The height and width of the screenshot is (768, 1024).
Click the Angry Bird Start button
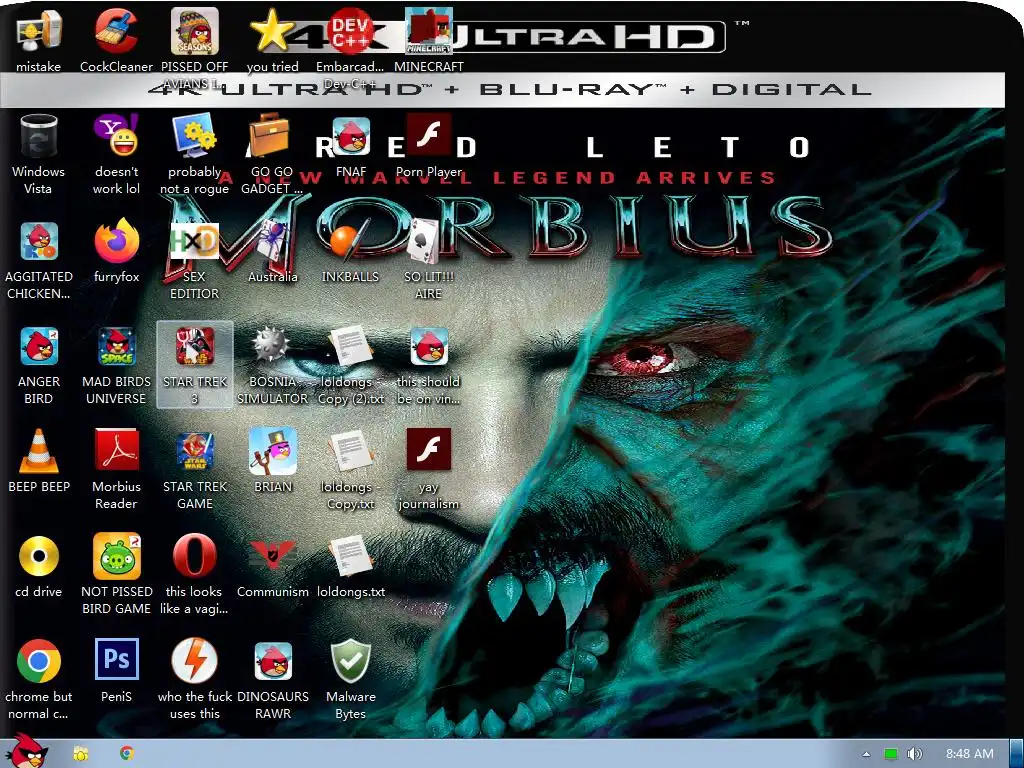26,751
